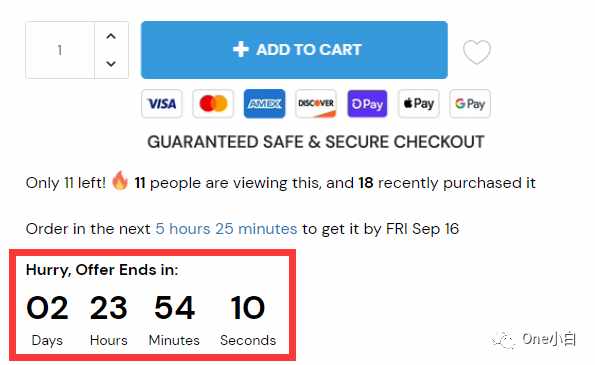Select the Shop Pay icon

pos(367,104)
